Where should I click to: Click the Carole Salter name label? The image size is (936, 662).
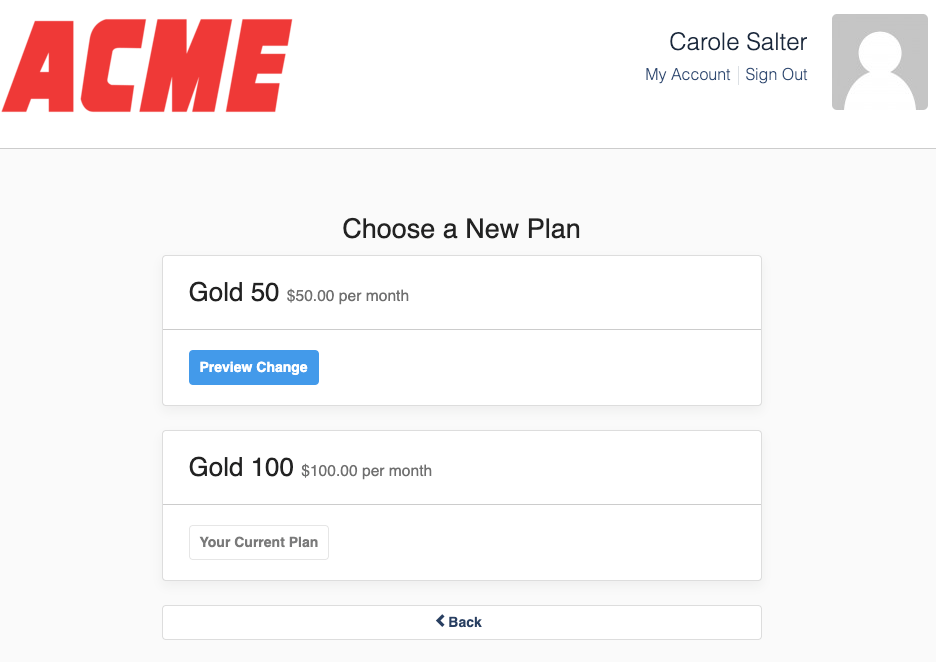(x=737, y=41)
